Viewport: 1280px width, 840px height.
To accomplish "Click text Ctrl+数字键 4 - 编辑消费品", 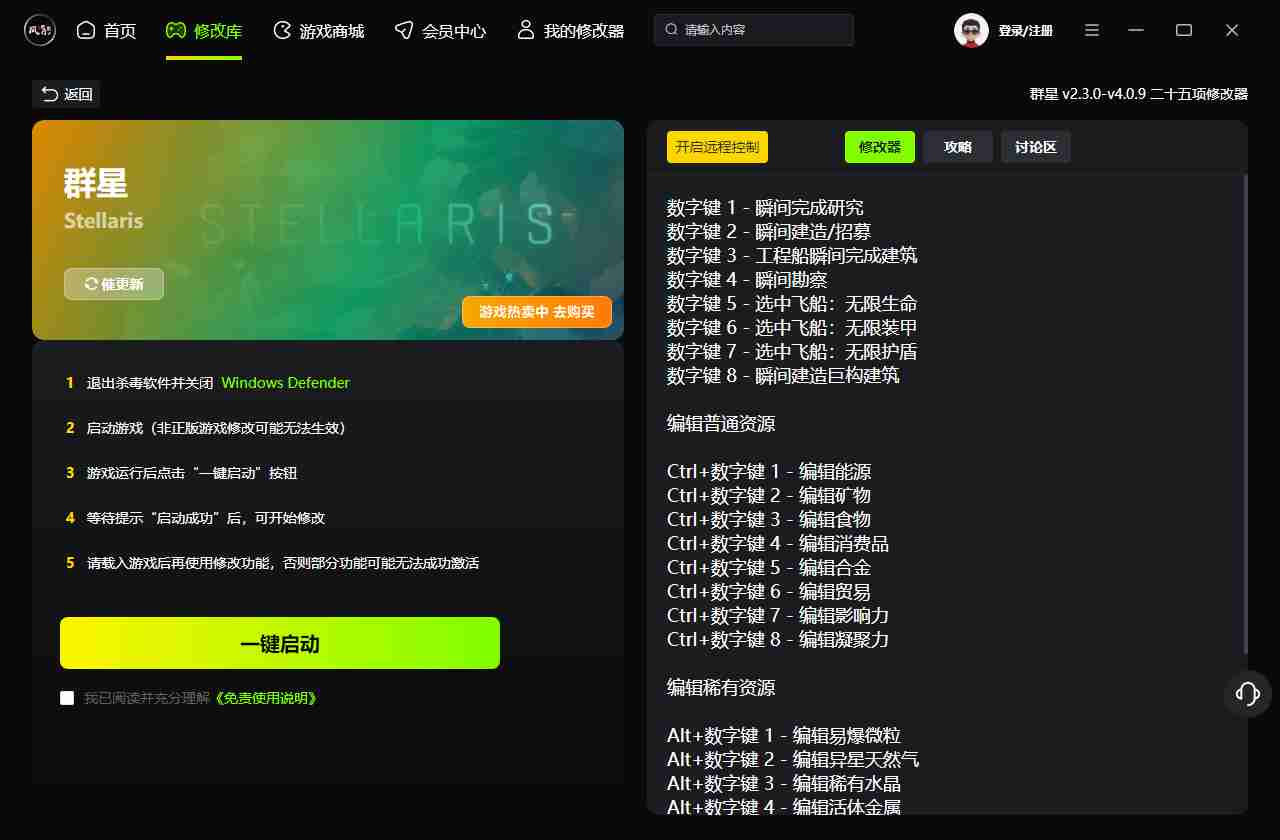I will tap(778, 544).
